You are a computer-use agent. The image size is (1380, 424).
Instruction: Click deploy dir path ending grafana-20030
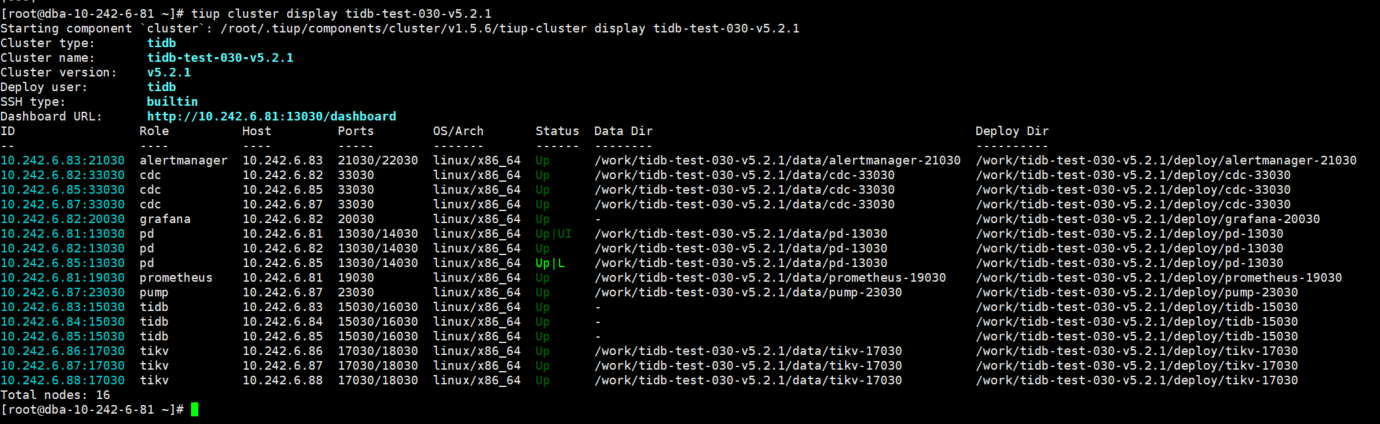(x=1148, y=219)
